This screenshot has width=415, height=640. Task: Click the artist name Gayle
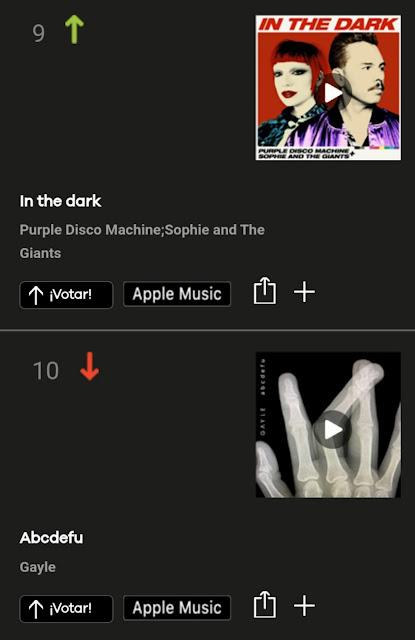(38, 567)
